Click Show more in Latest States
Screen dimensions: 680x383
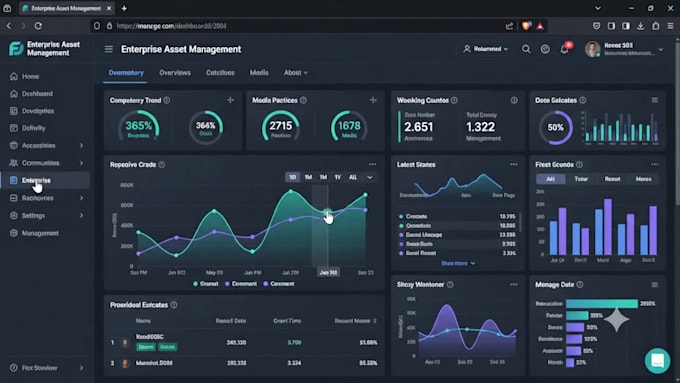[458, 263]
